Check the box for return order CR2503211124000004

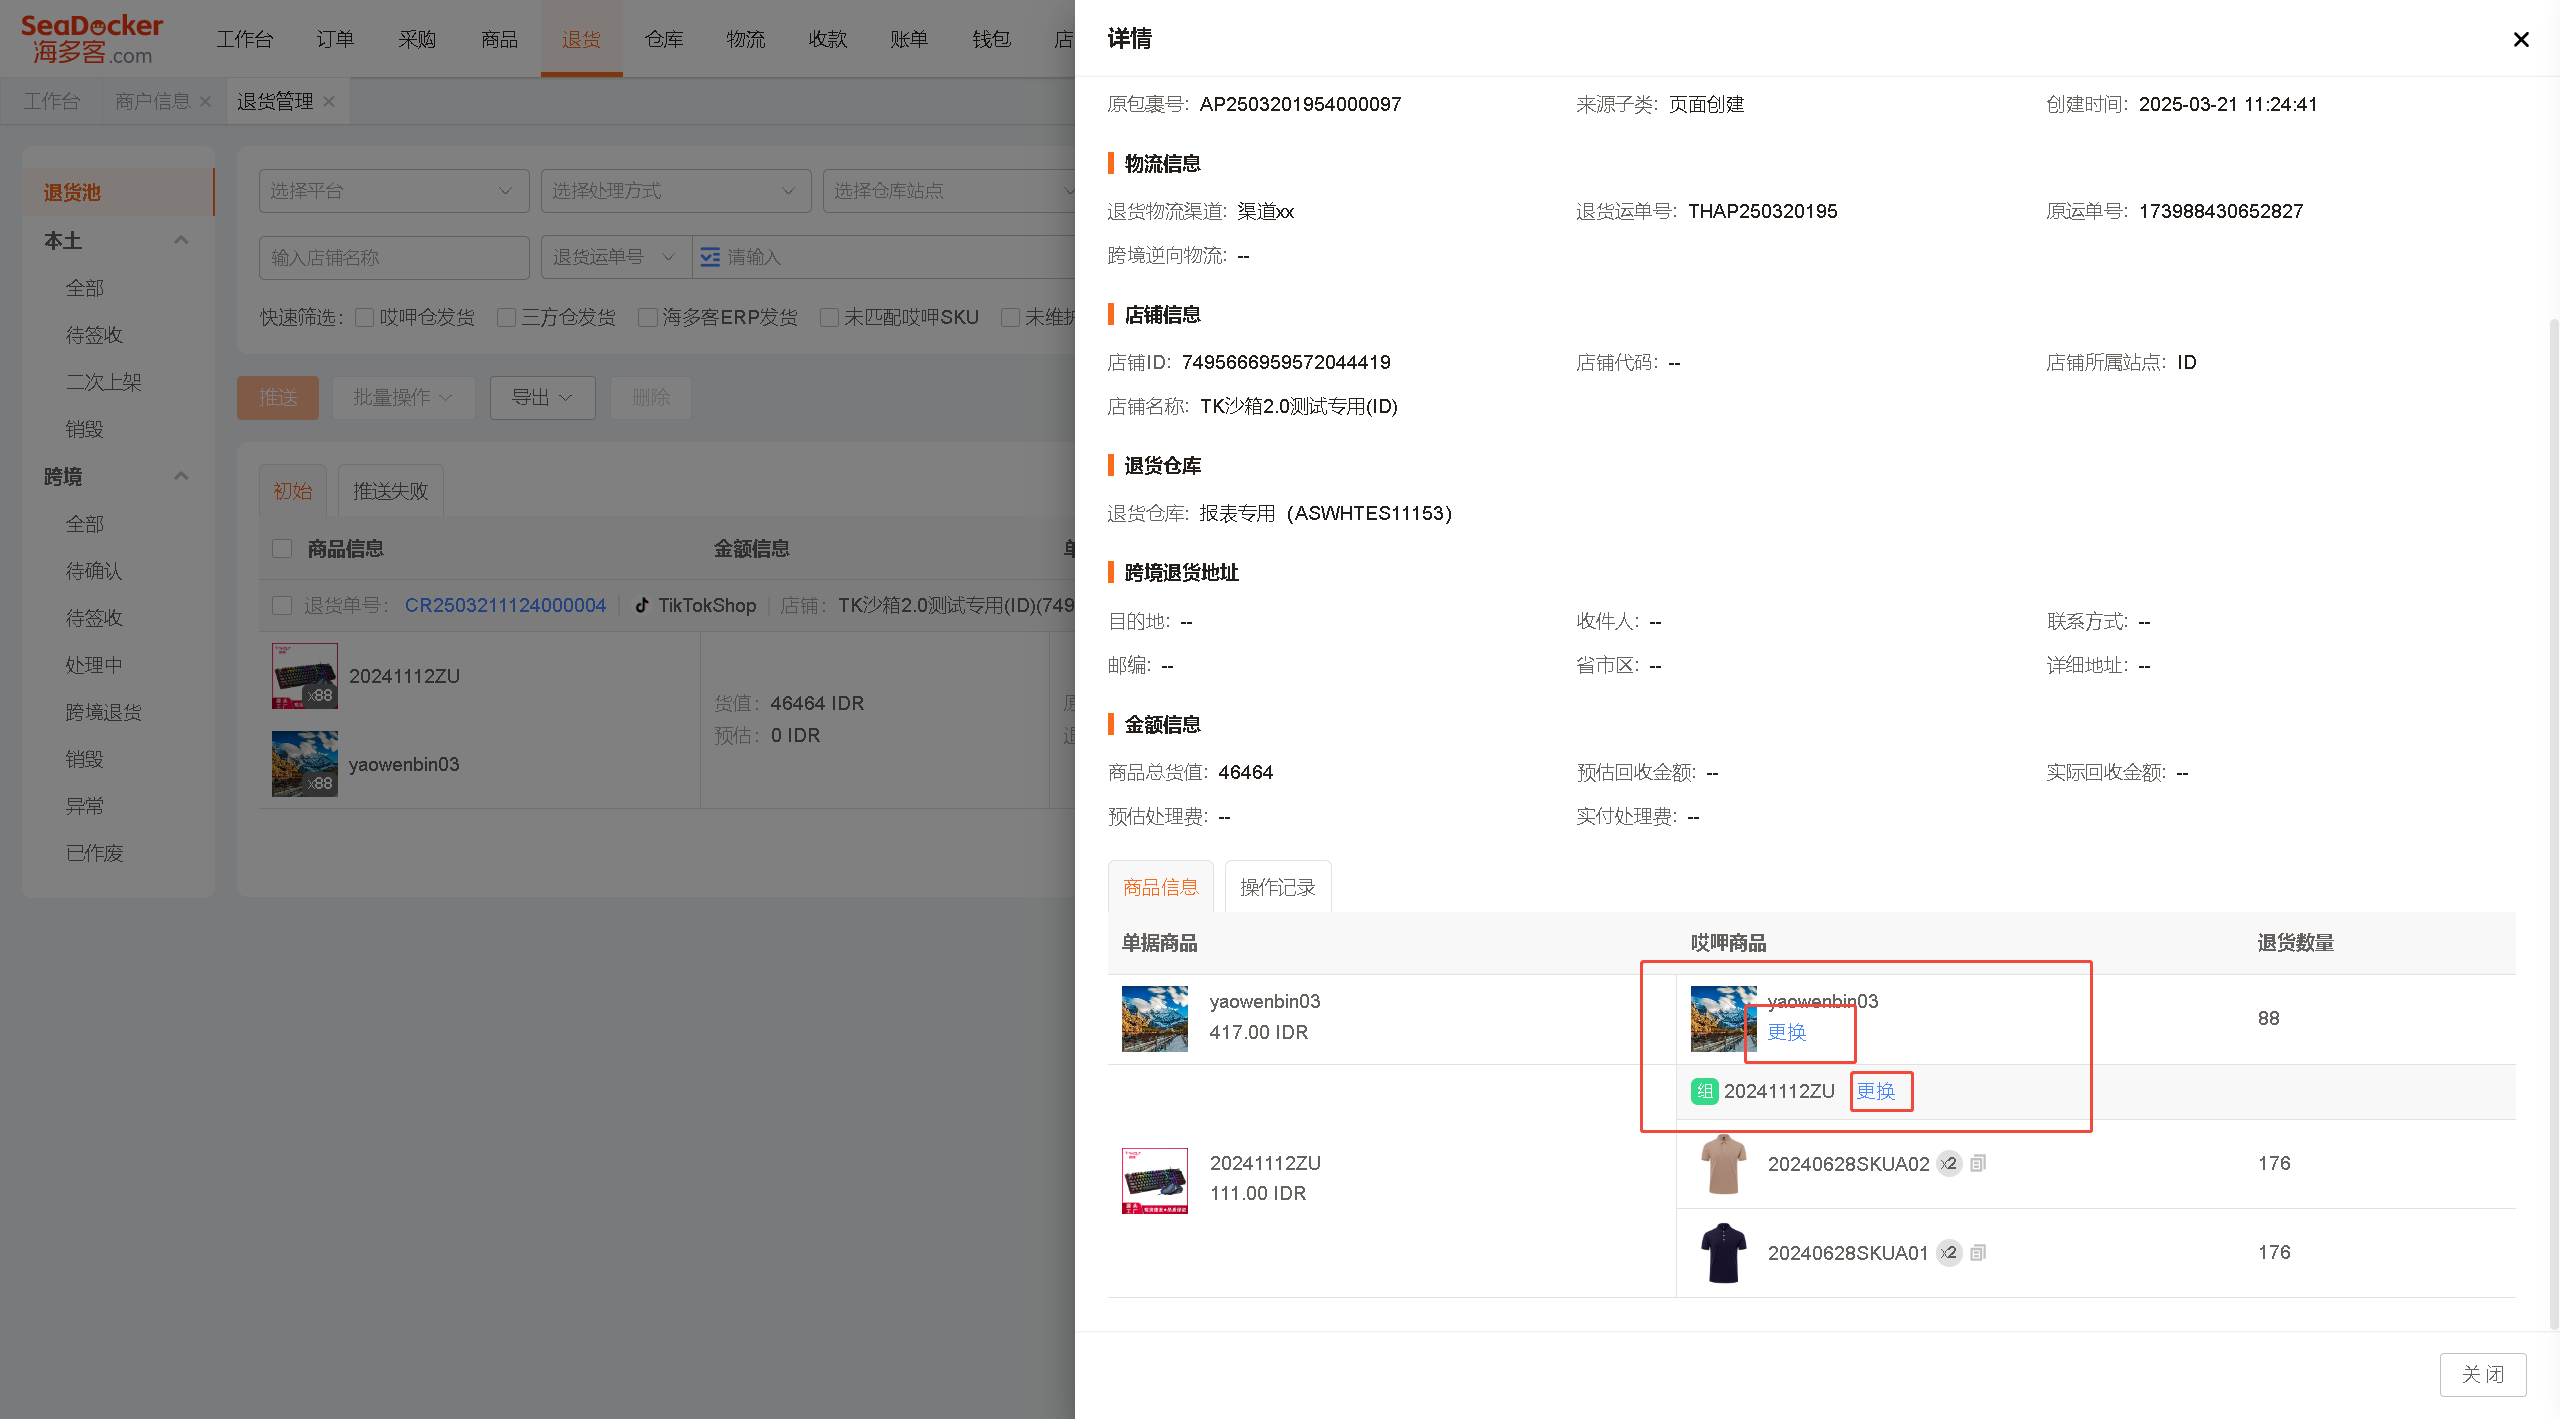pyautogui.click(x=282, y=605)
